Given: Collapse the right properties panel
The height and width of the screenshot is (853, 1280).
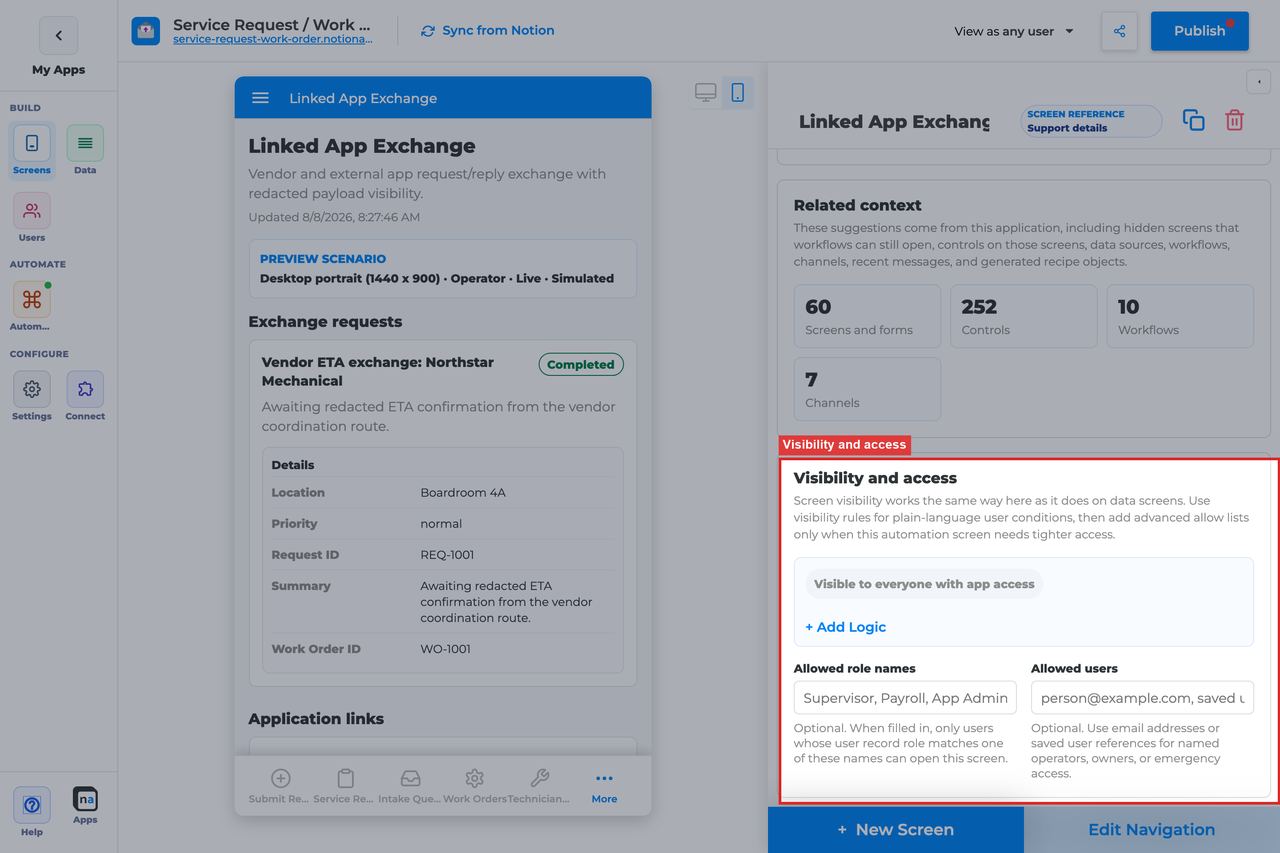Looking at the screenshot, I should coord(1258,81).
